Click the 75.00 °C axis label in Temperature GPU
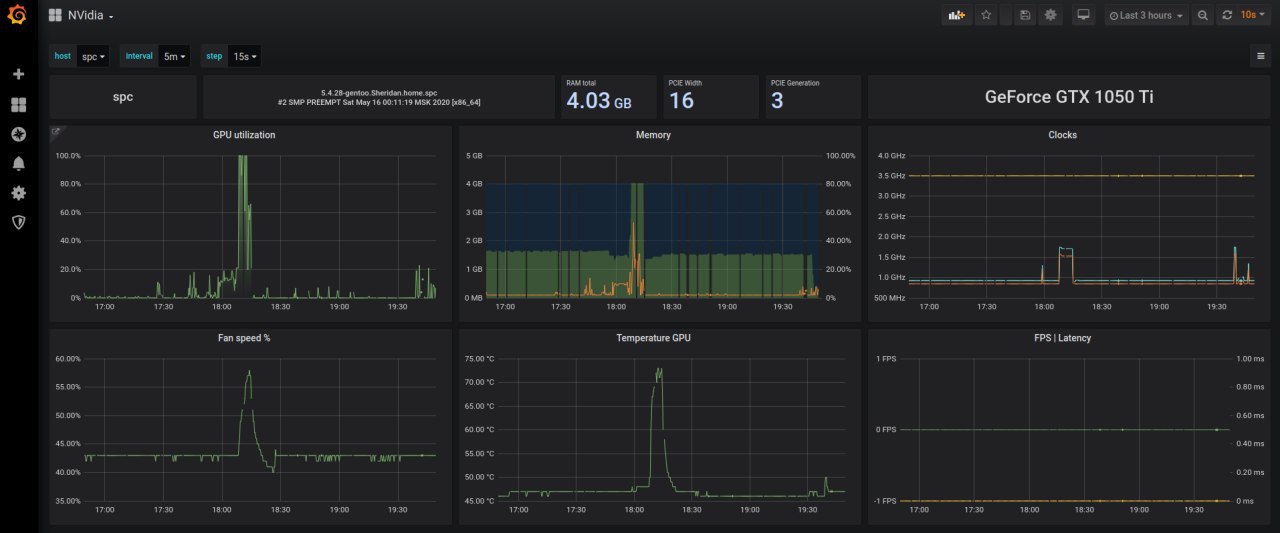The height and width of the screenshot is (533, 1280). pos(480,358)
